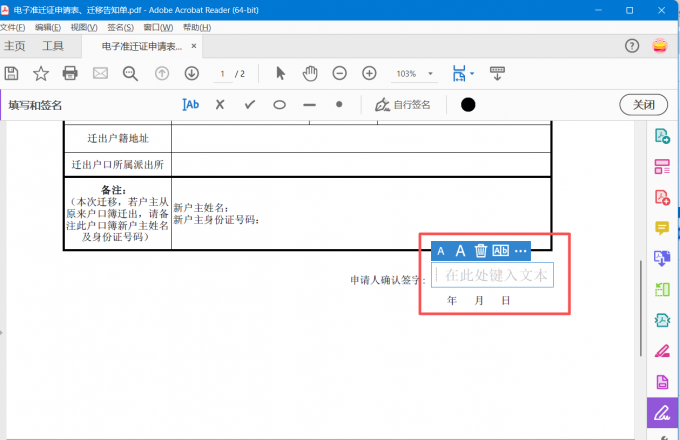Print the document via the printer icon
Screen dimensions: 680x440
[70, 73]
